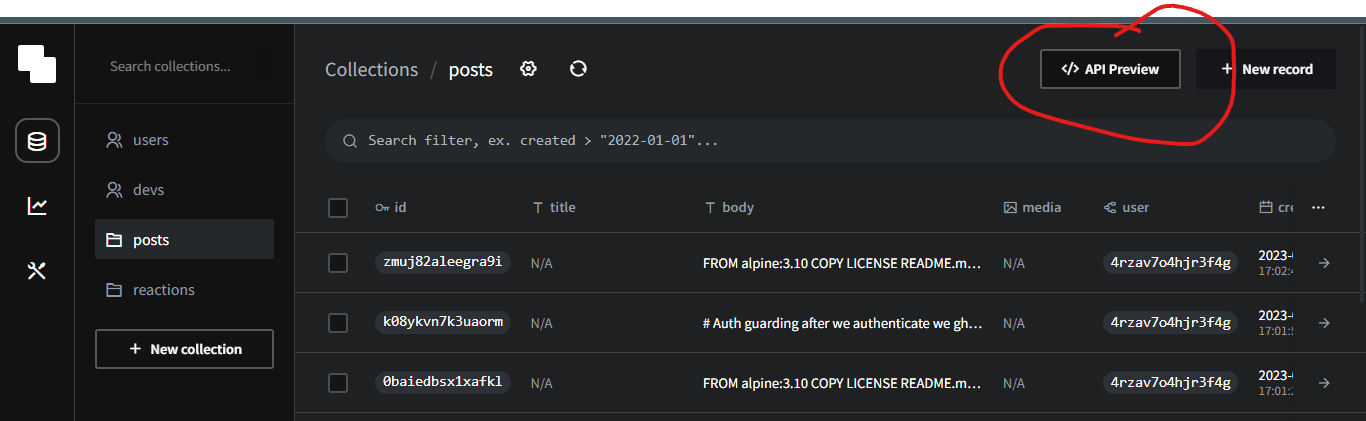This screenshot has width=1366, height=421.
Task: Go to Collections breadcrumb
Action: (371, 70)
